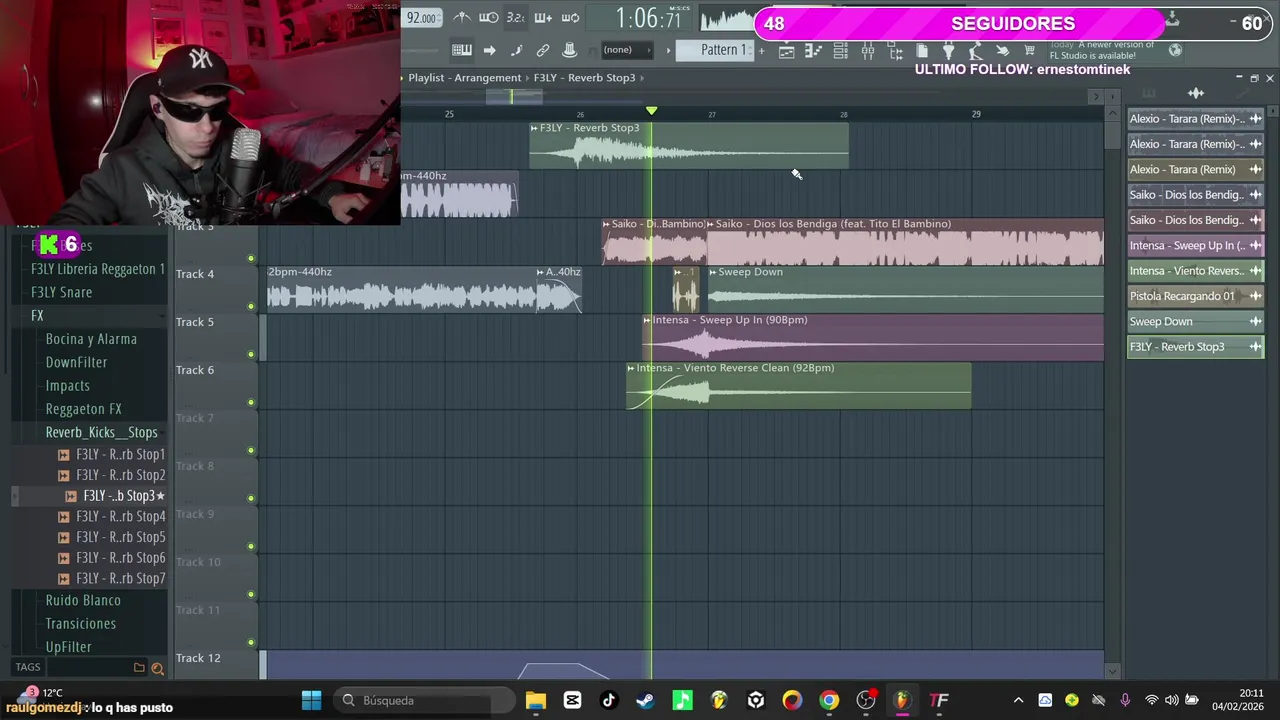Toggle the 3:2 recording countdown icon

pyautogui.click(x=515, y=18)
